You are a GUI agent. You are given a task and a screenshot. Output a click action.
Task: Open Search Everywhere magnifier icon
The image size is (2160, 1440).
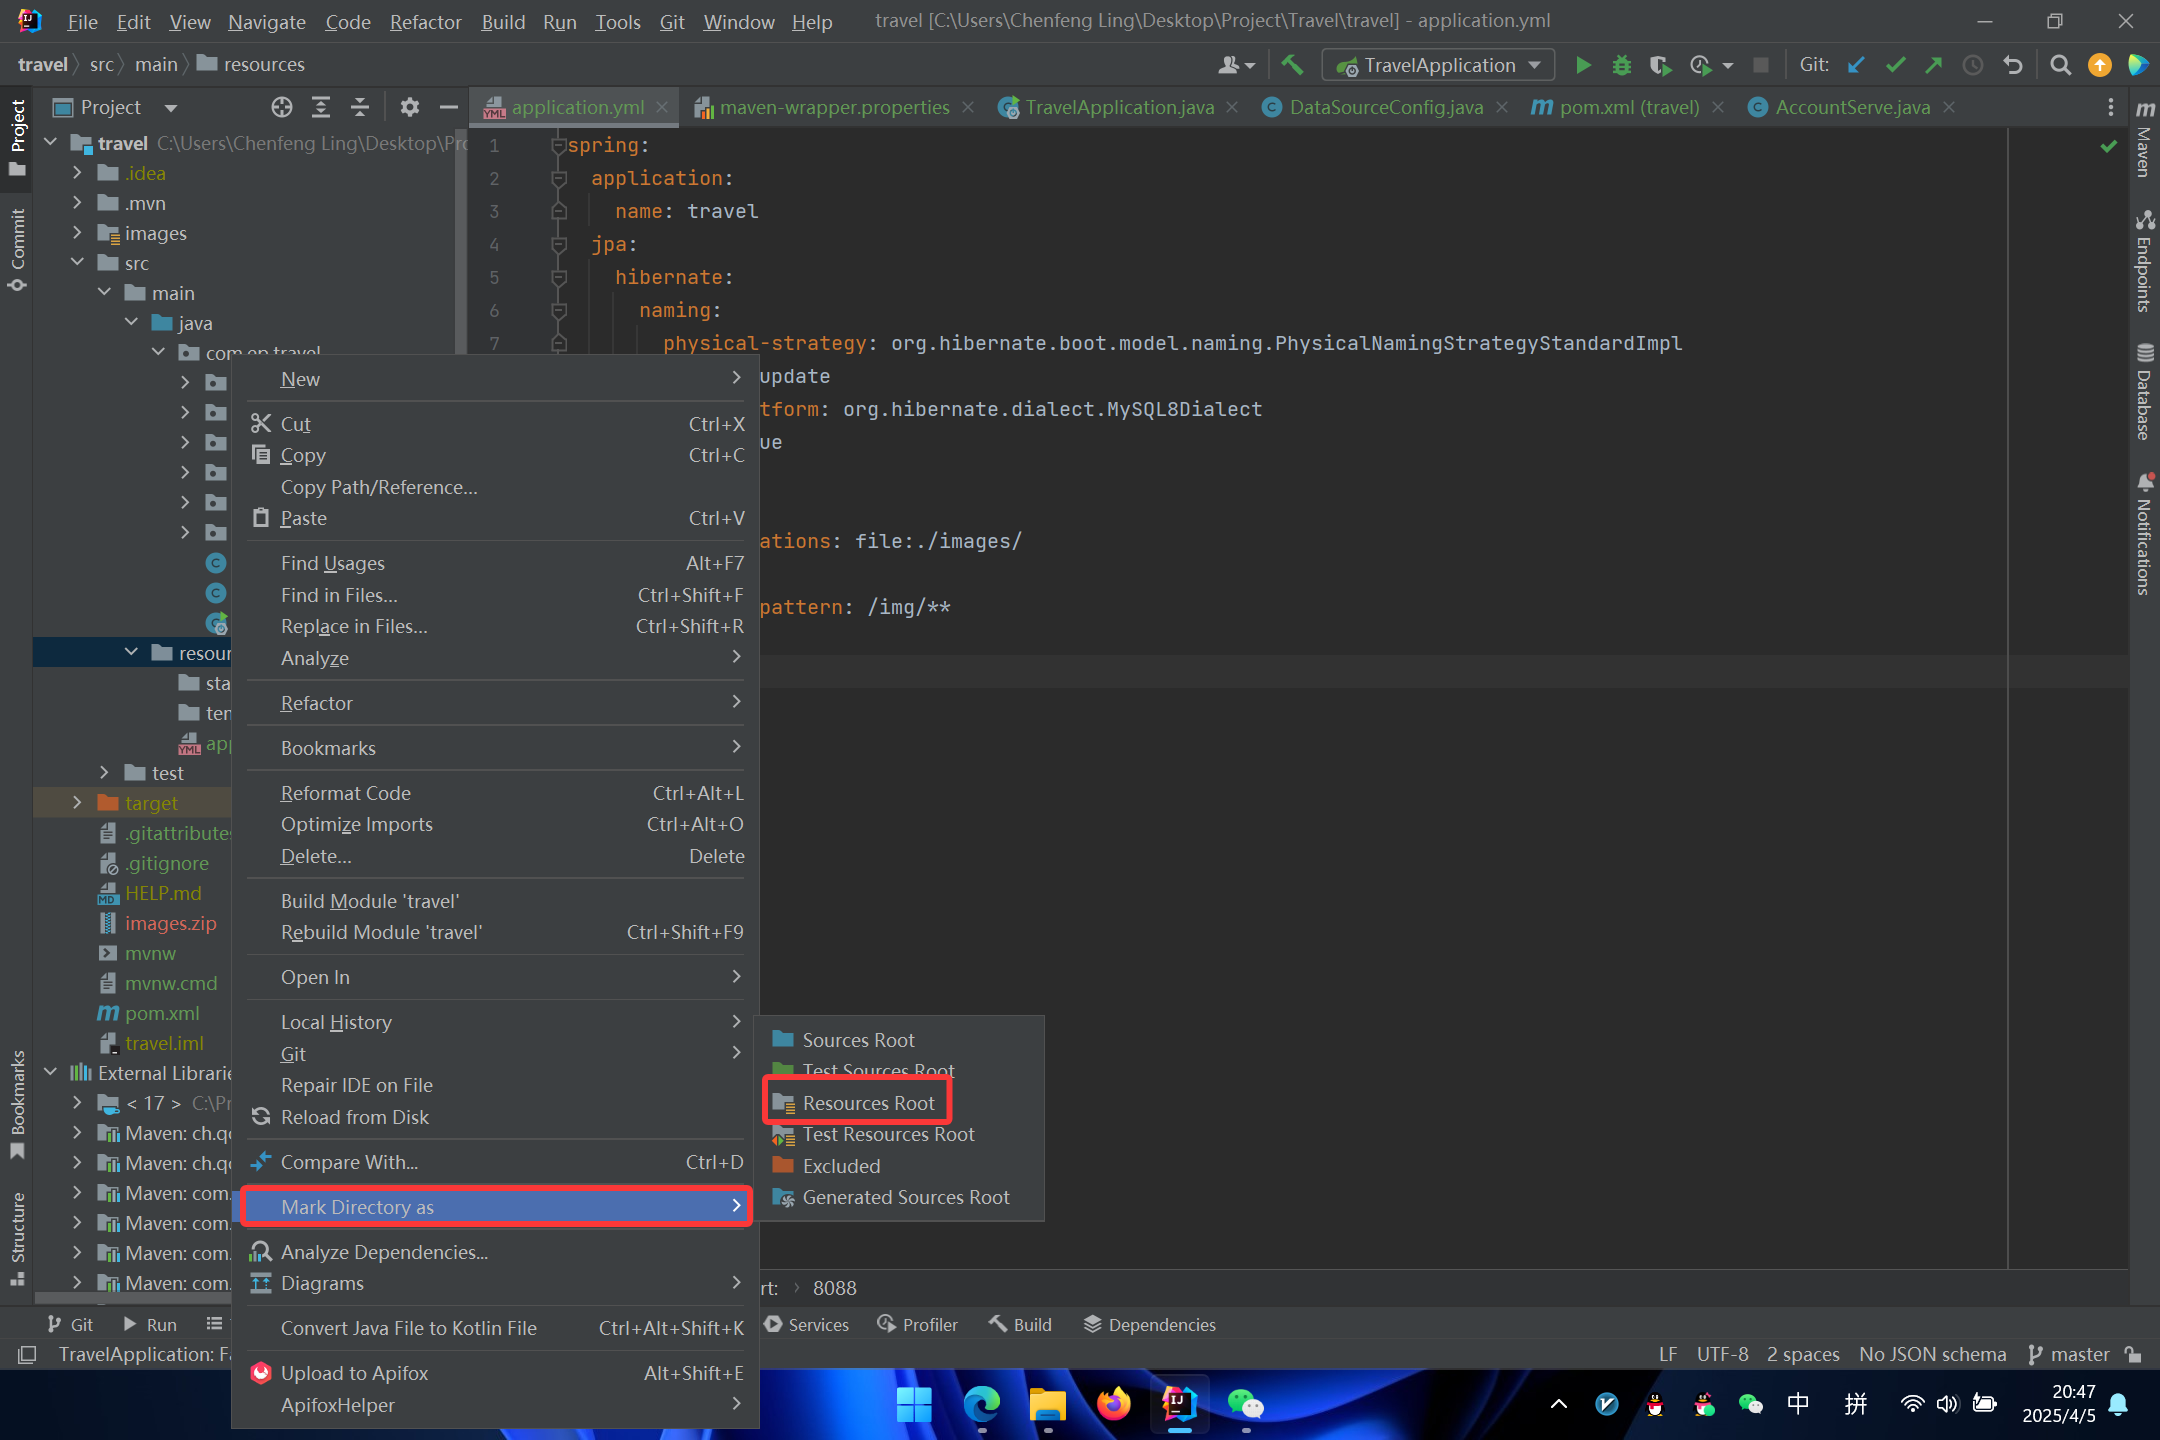click(x=2060, y=65)
